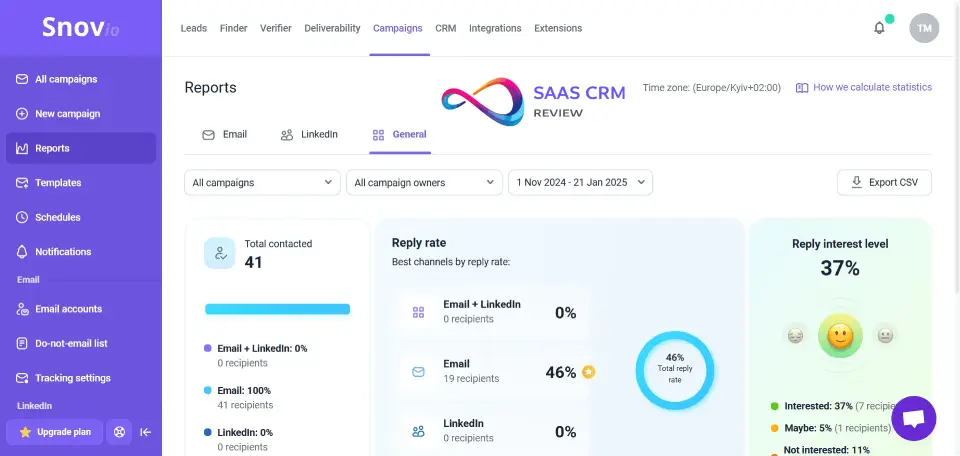Screen dimensions: 960x456
Task: Switch to the Email reports tab
Action: [x=225, y=134]
